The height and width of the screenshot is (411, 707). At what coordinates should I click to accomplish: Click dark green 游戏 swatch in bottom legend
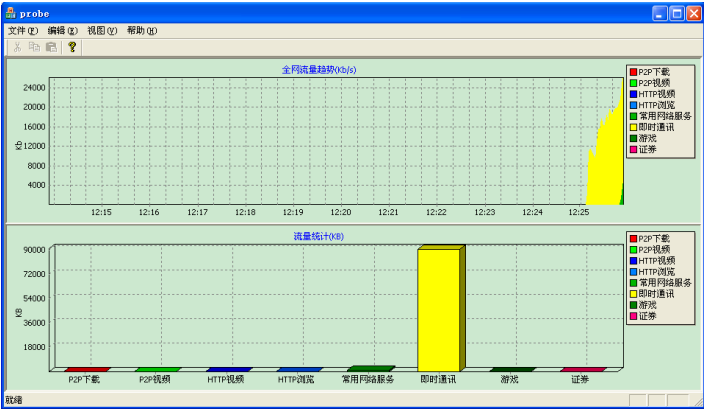(x=633, y=305)
